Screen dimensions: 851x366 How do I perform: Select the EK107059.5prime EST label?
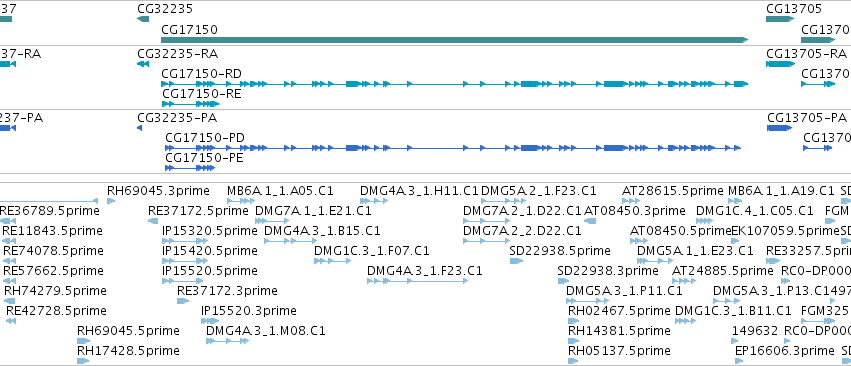786,231
